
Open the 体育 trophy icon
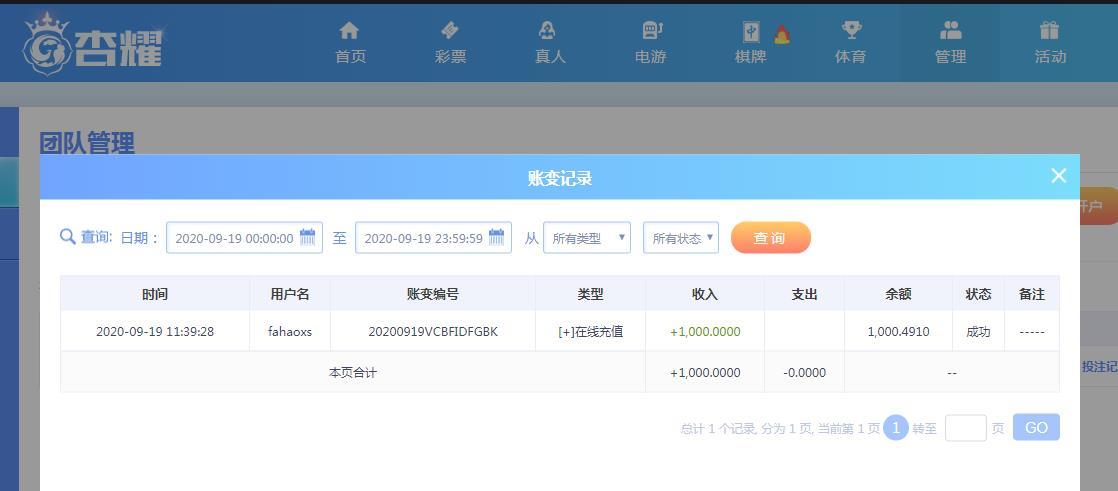pyautogui.click(x=851, y=30)
